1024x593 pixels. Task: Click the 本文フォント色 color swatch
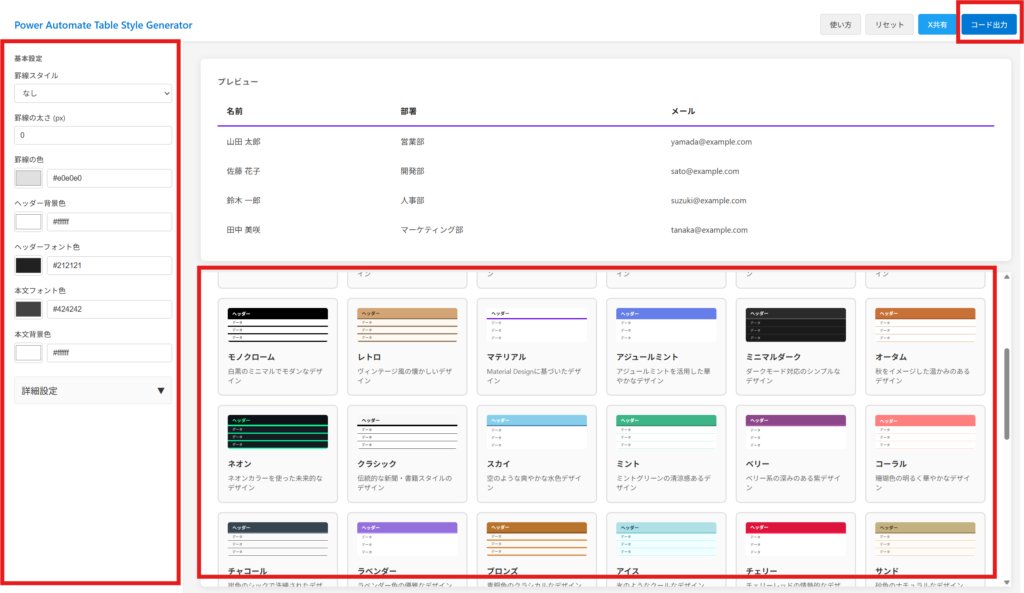[x=29, y=309]
